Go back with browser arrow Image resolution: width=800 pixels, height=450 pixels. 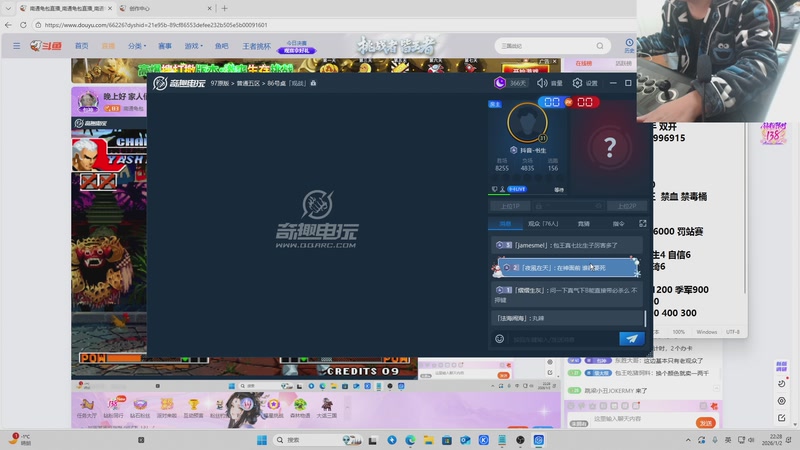click(x=8, y=24)
